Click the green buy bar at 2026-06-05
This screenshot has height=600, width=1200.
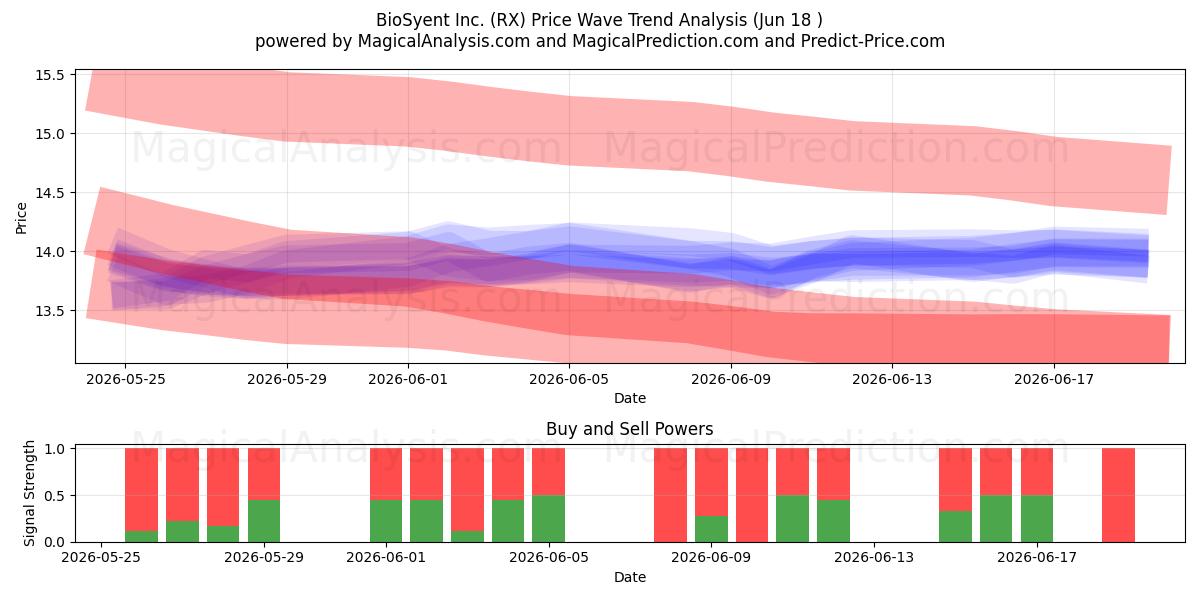tap(548, 518)
